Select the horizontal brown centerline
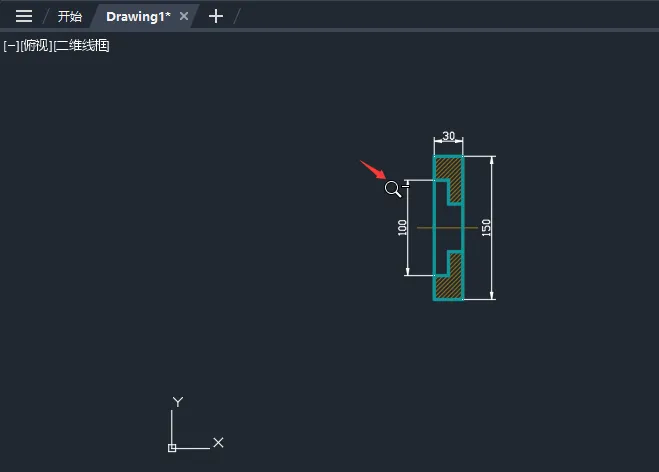 (447, 228)
